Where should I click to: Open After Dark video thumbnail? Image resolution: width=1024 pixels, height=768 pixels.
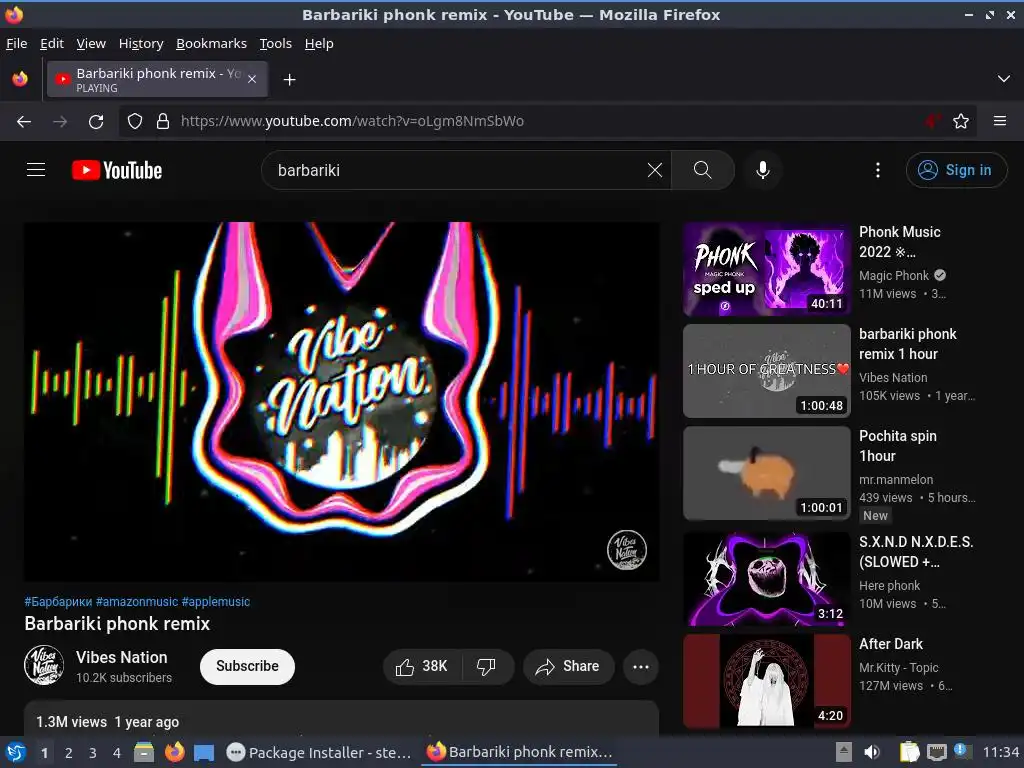click(767, 681)
